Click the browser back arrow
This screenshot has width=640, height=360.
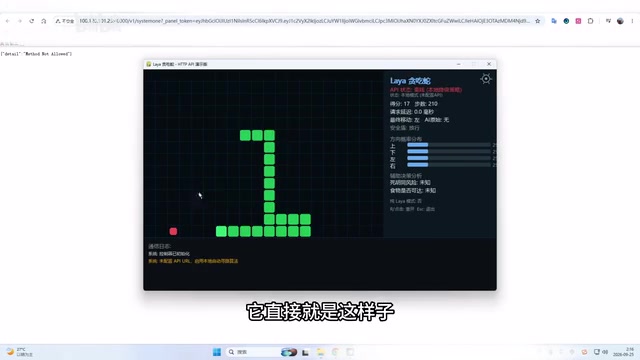point(8,21)
